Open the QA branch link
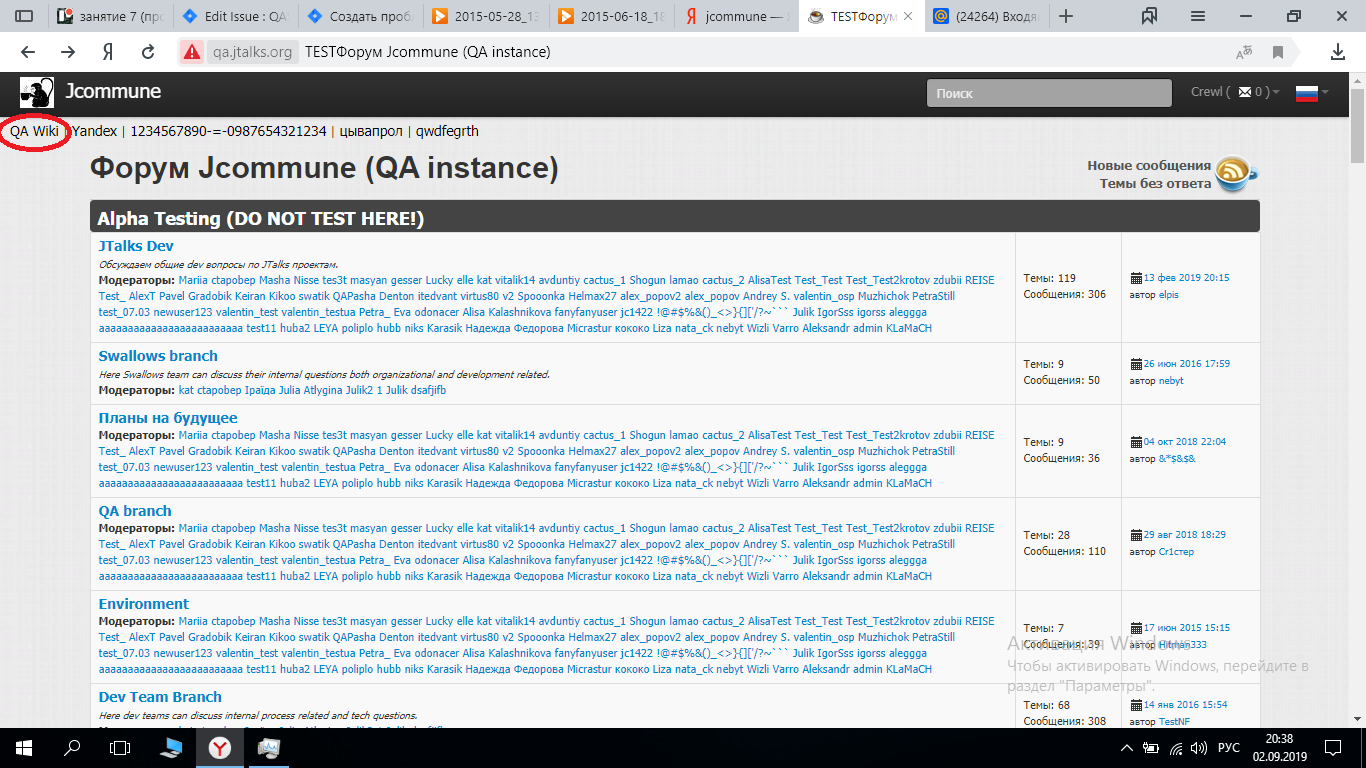This screenshot has height=768, width=1366. pos(135,511)
